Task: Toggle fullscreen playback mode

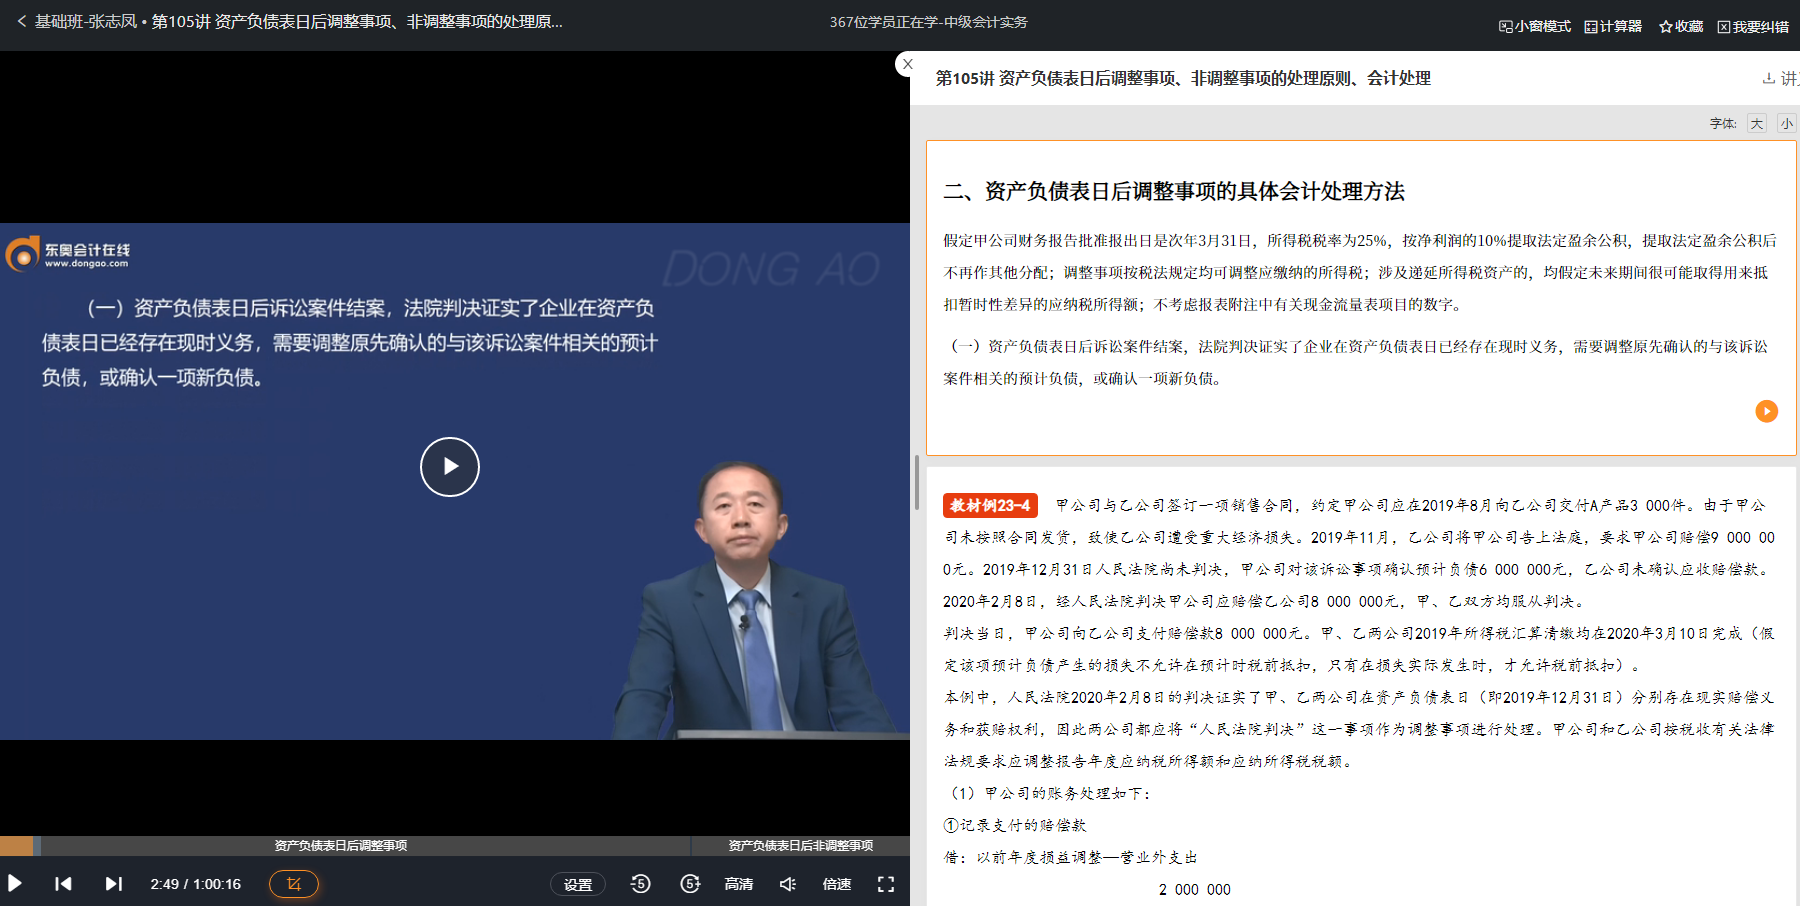Action: [x=886, y=884]
